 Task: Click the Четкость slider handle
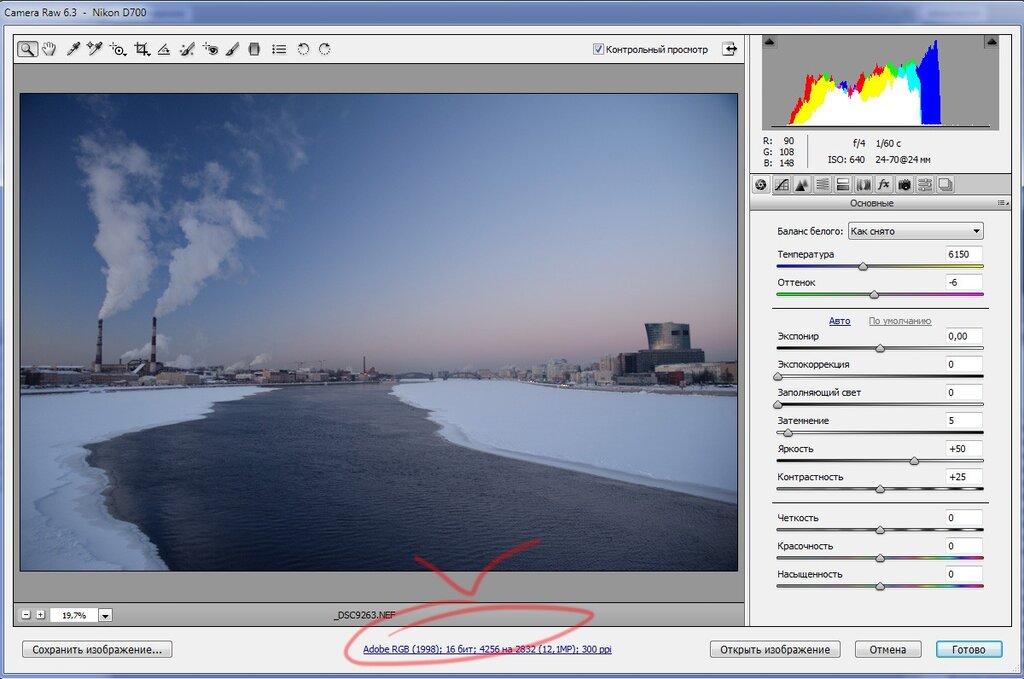[880, 529]
